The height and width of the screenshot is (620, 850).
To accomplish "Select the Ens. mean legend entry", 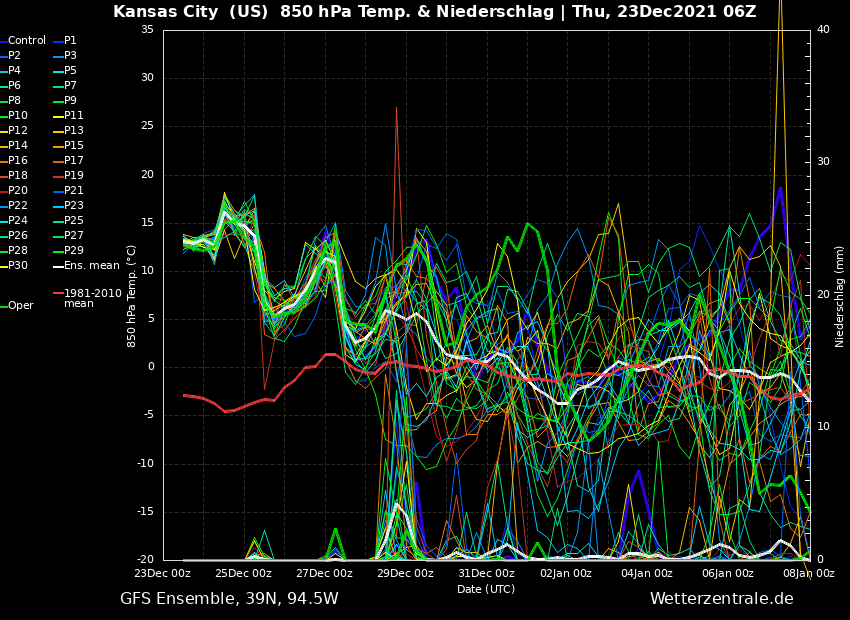I will coord(91,266).
